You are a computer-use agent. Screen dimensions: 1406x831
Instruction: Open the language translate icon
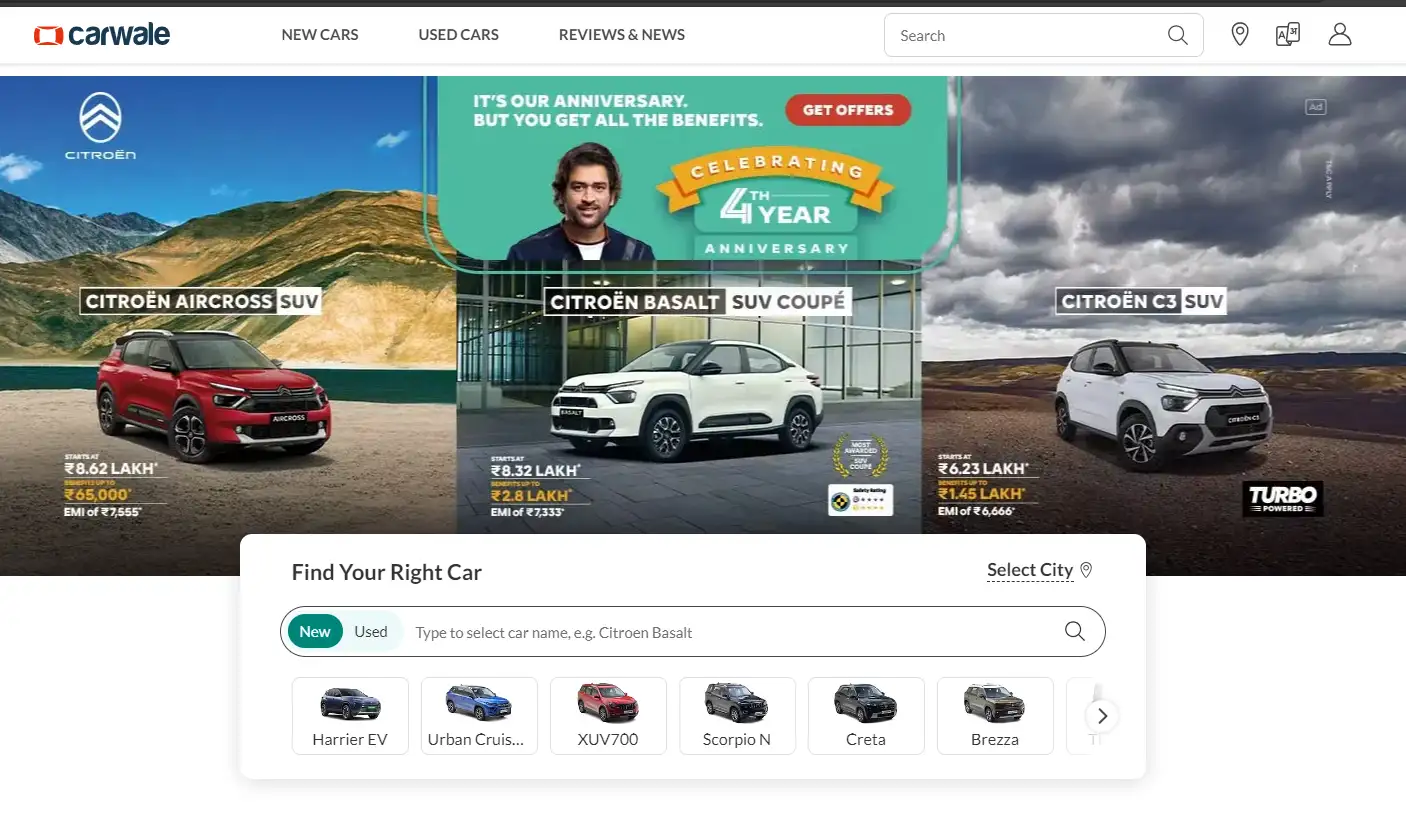1287,35
